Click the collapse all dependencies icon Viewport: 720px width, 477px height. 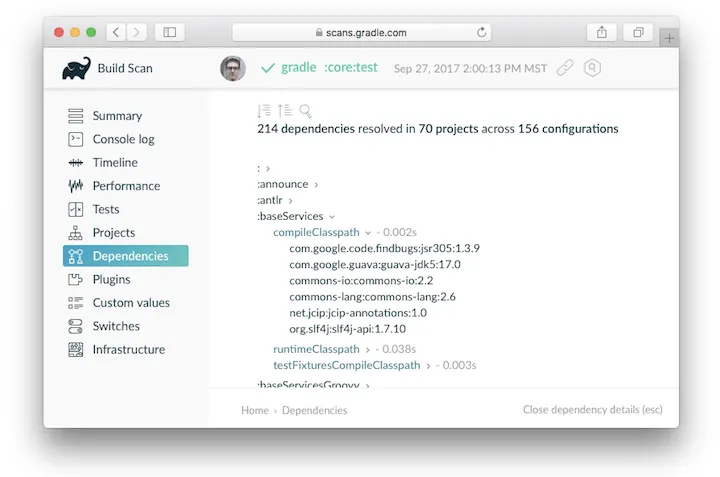(x=285, y=111)
